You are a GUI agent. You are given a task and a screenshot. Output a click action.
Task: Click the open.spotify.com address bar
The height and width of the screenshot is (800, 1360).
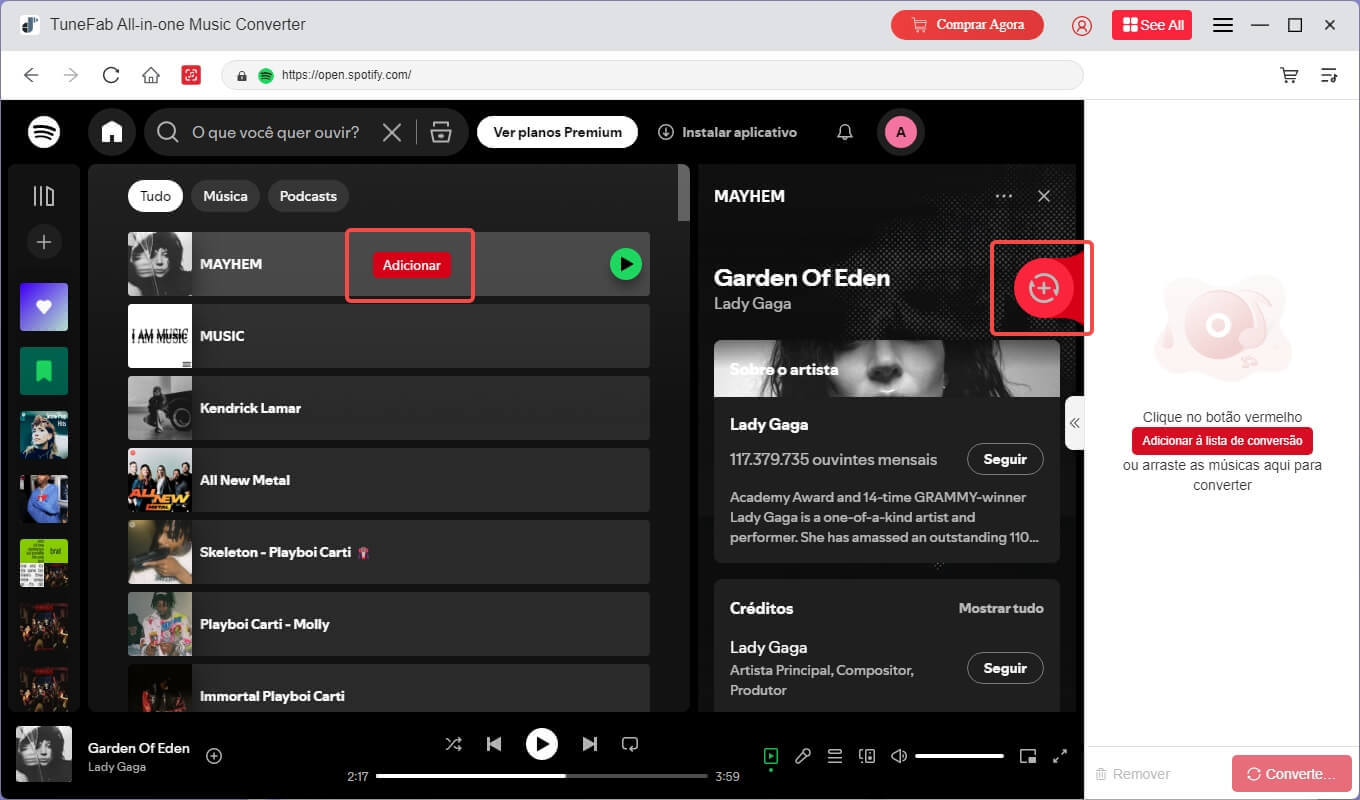coord(652,75)
